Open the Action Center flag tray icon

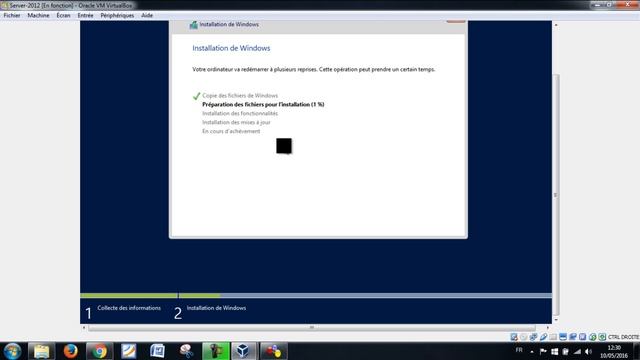(x=543, y=351)
